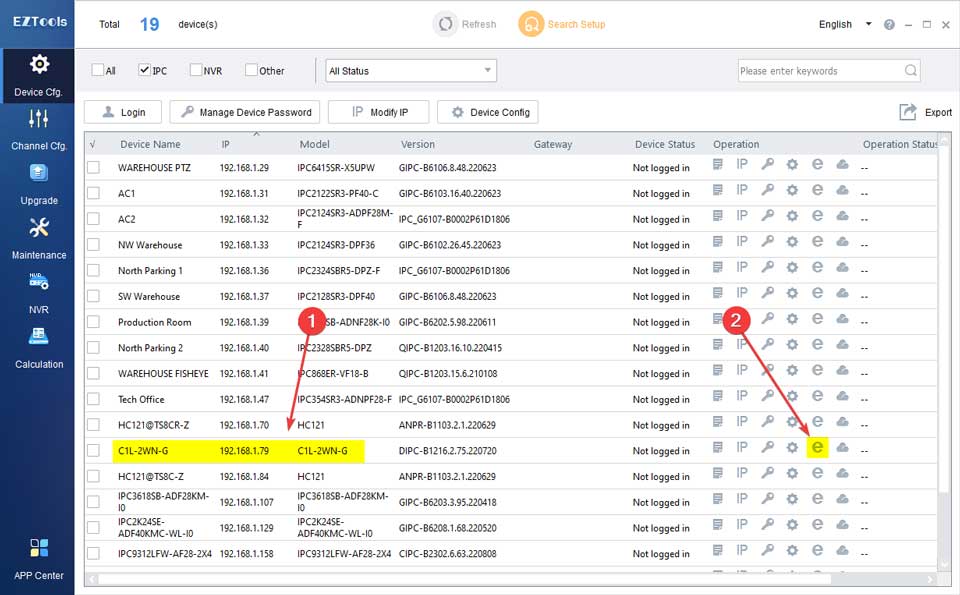The width and height of the screenshot is (960, 595).
Task: Click the IP icon for NW Warehouse row
Action: 742,244
